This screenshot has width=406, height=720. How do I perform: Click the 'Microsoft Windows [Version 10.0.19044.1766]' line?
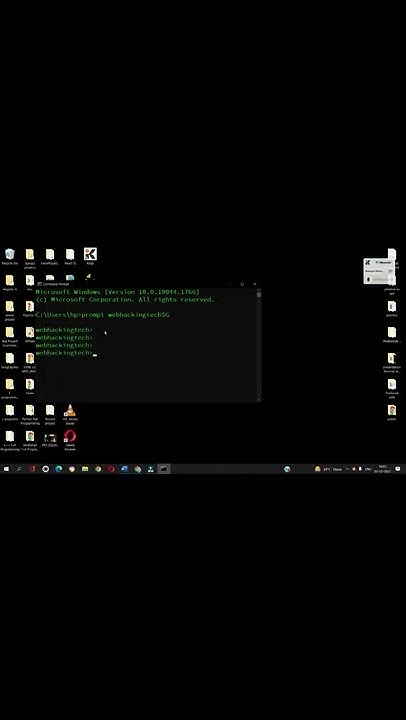coord(118,292)
